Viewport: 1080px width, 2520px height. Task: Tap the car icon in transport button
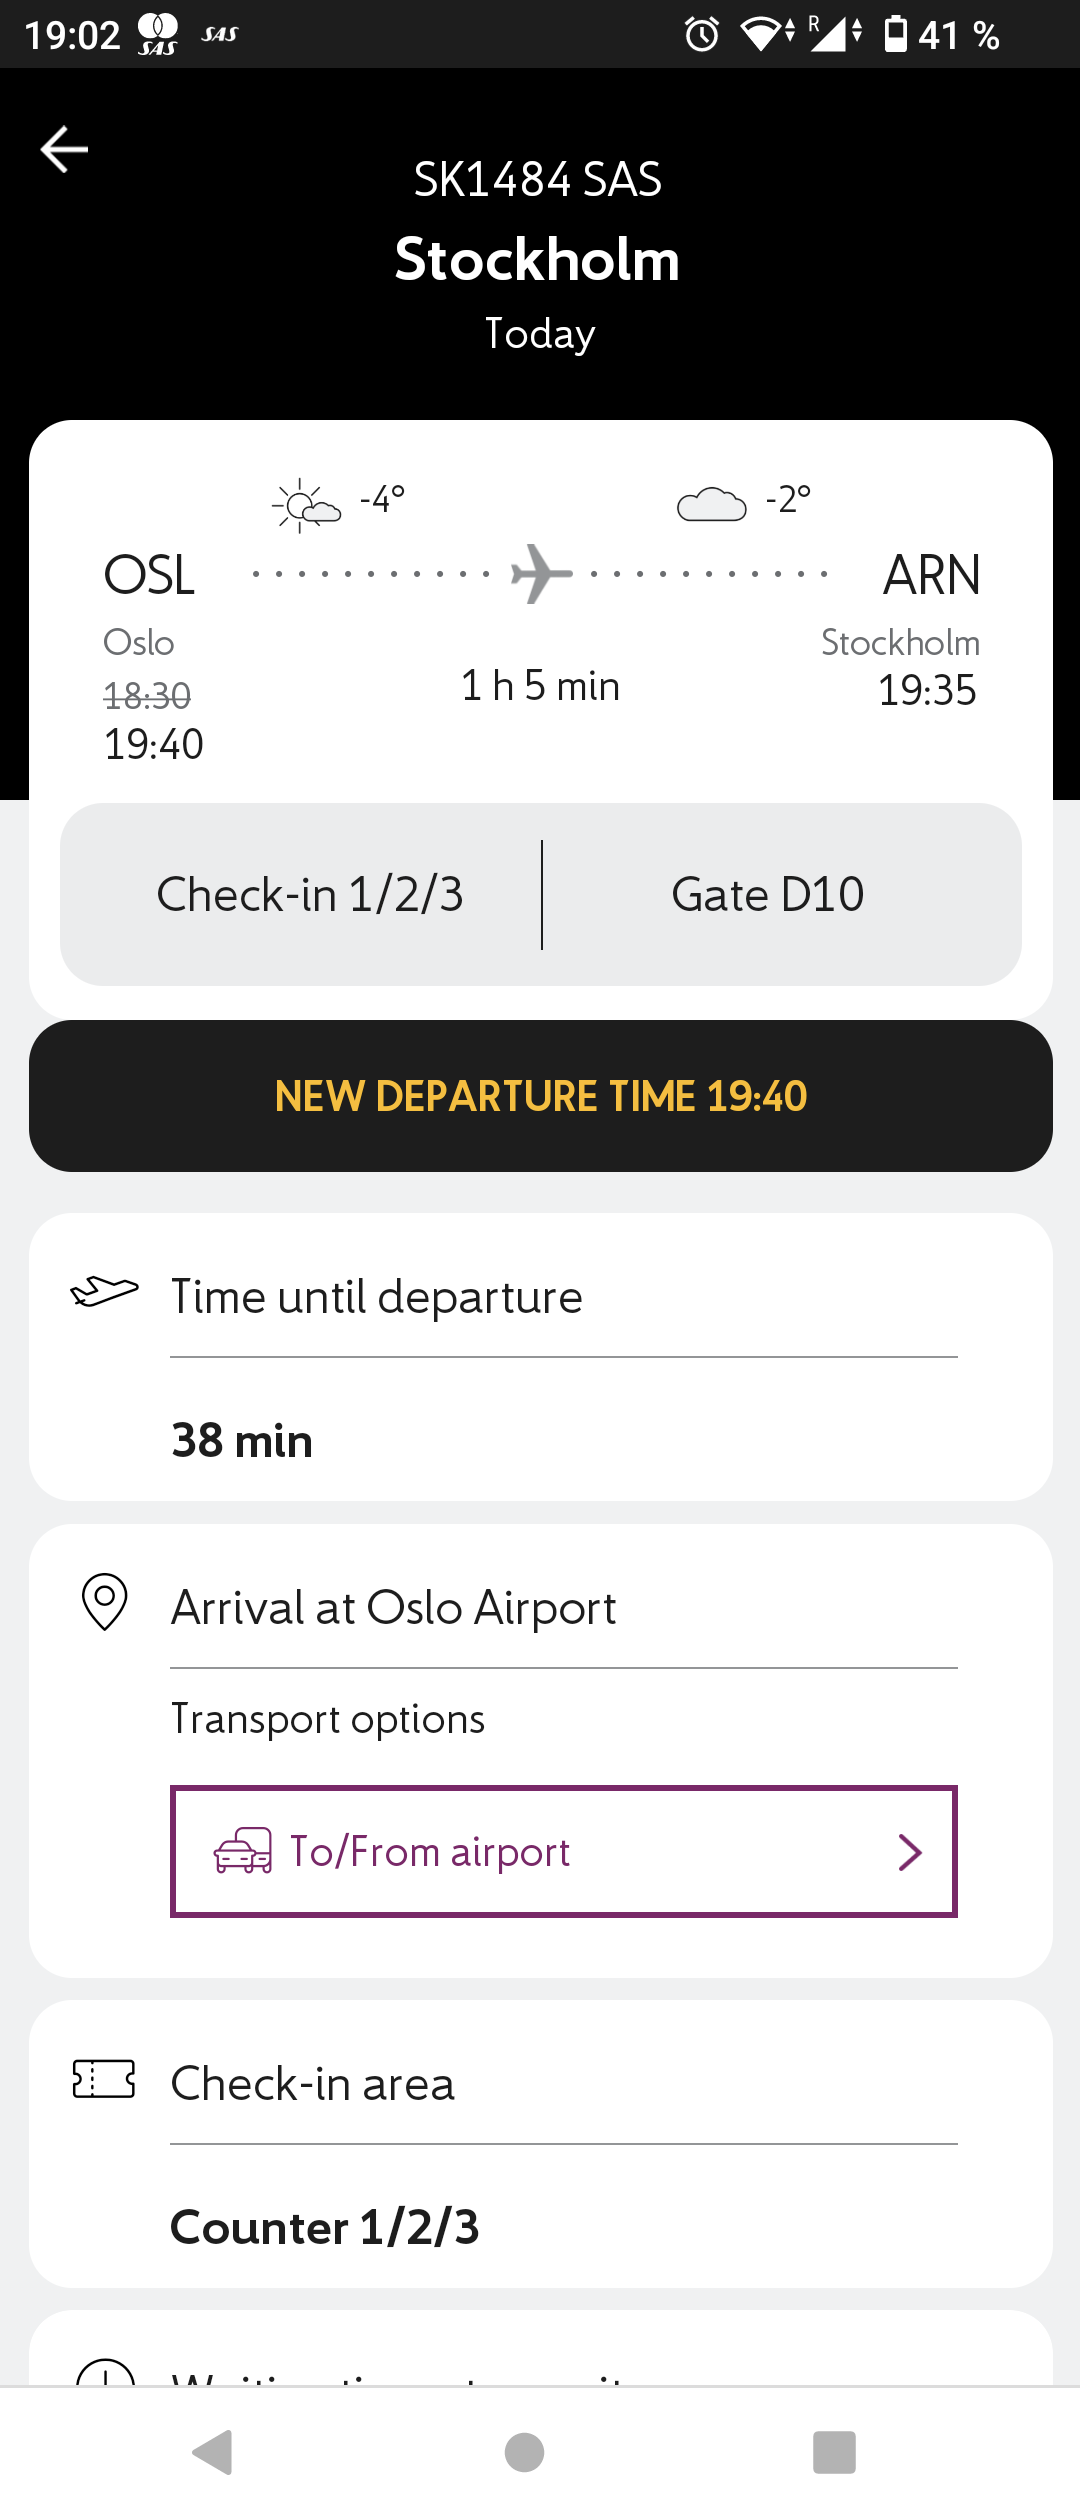(x=243, y=1851)
